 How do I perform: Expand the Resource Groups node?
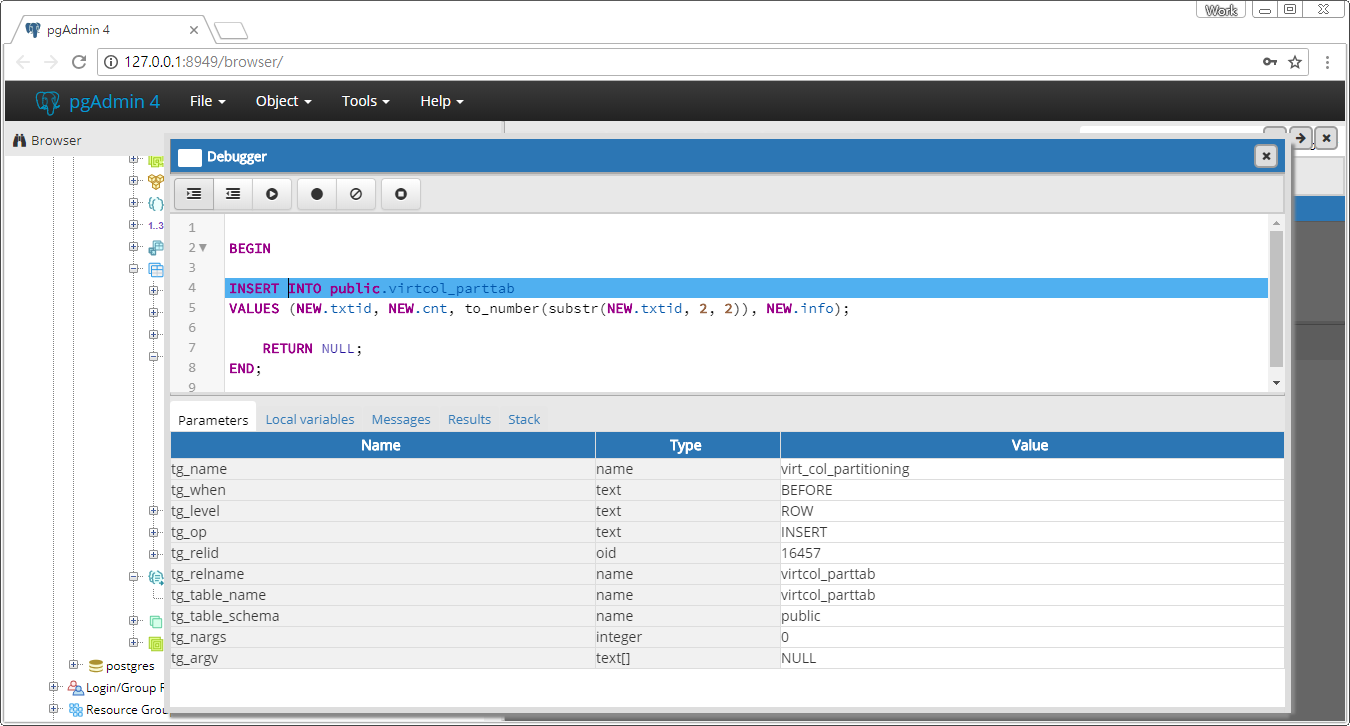54,709
